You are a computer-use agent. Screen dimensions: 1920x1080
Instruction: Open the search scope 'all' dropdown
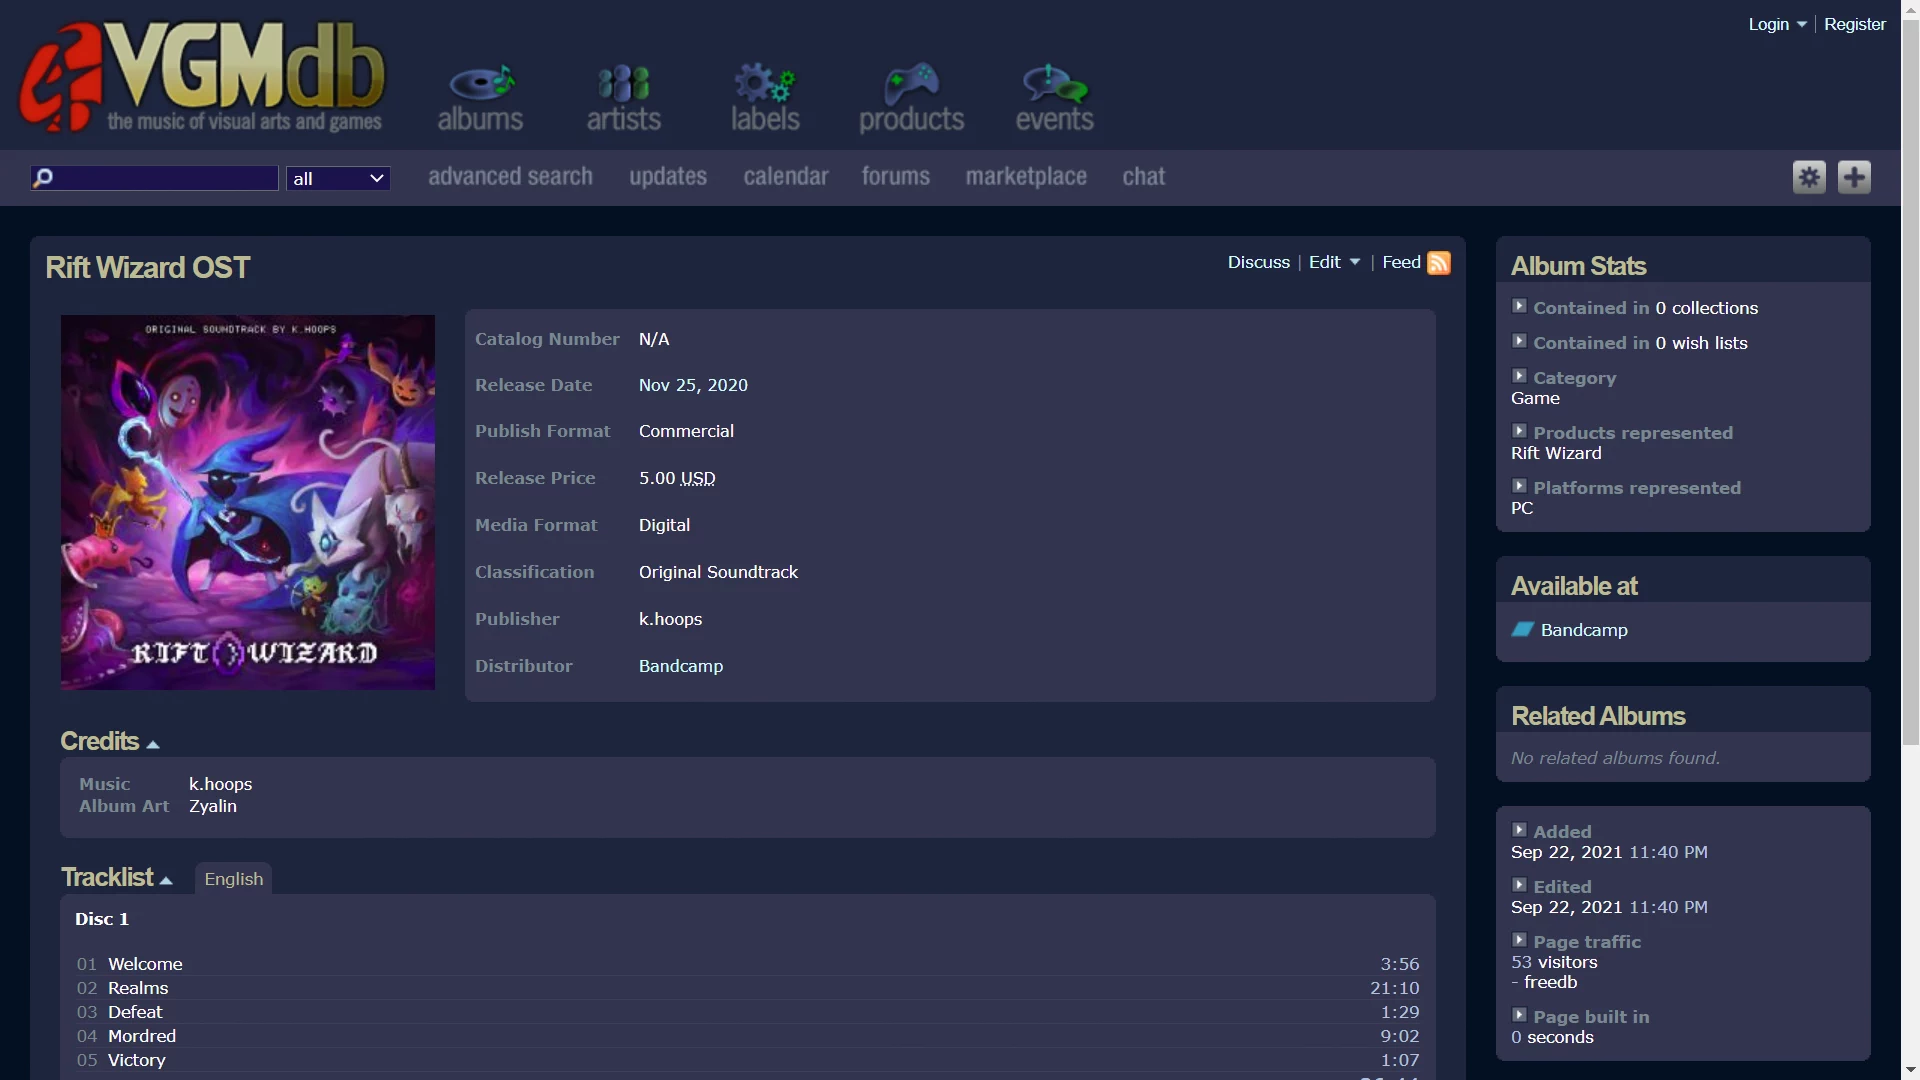(338, 179)
